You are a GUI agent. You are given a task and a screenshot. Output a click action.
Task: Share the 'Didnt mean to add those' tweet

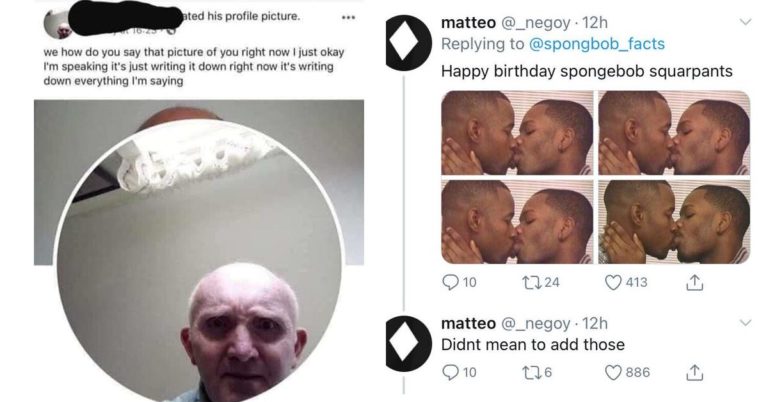point(692,372)
